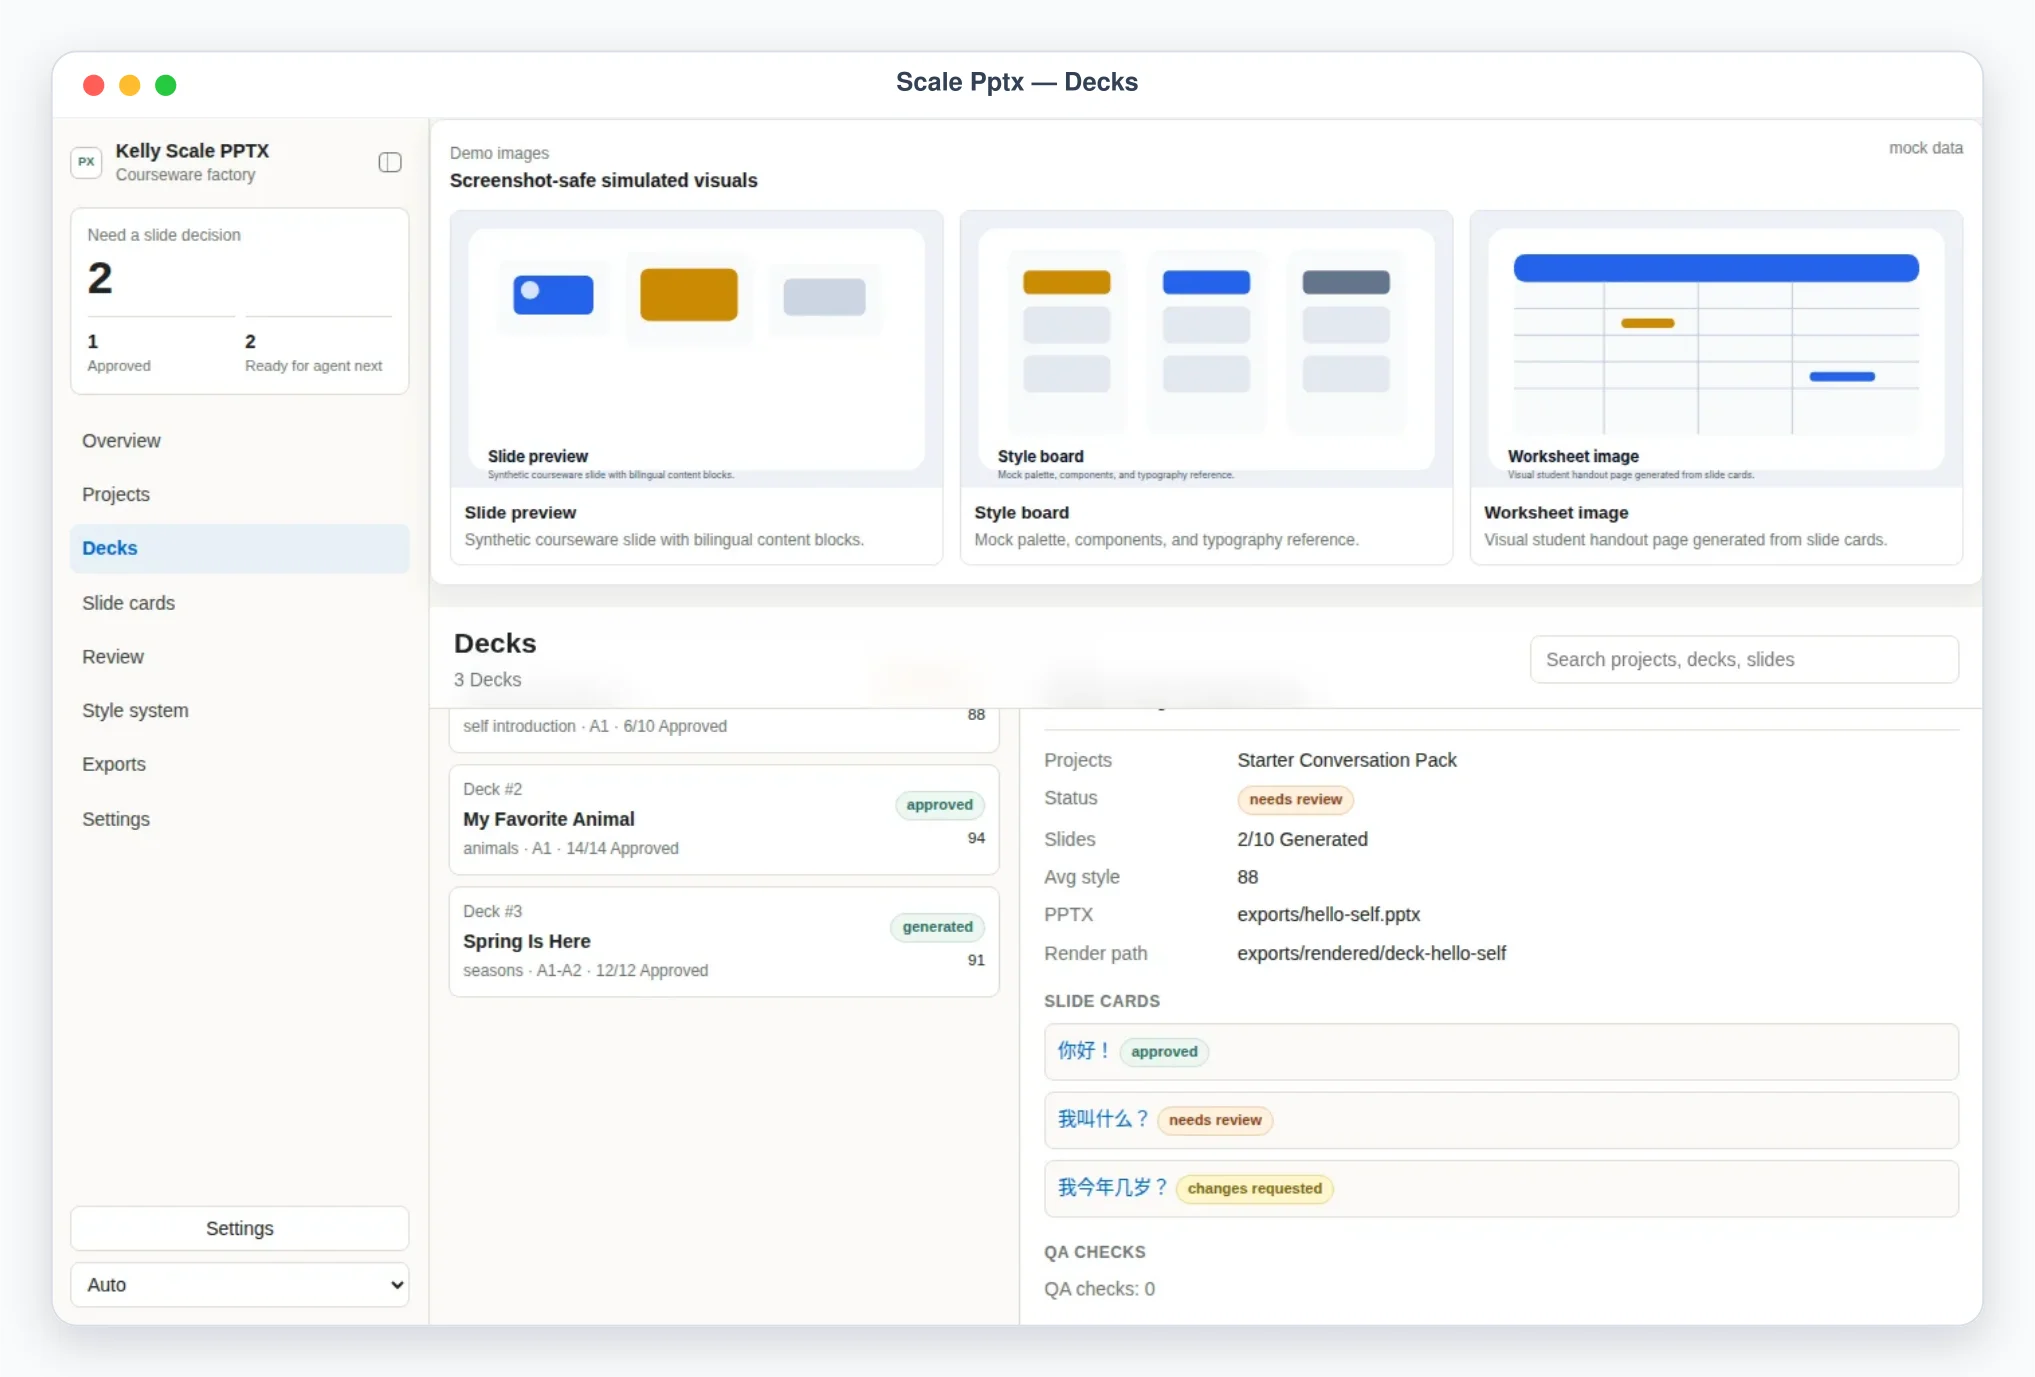Click the Settings button above Auto

[240, 1228]
